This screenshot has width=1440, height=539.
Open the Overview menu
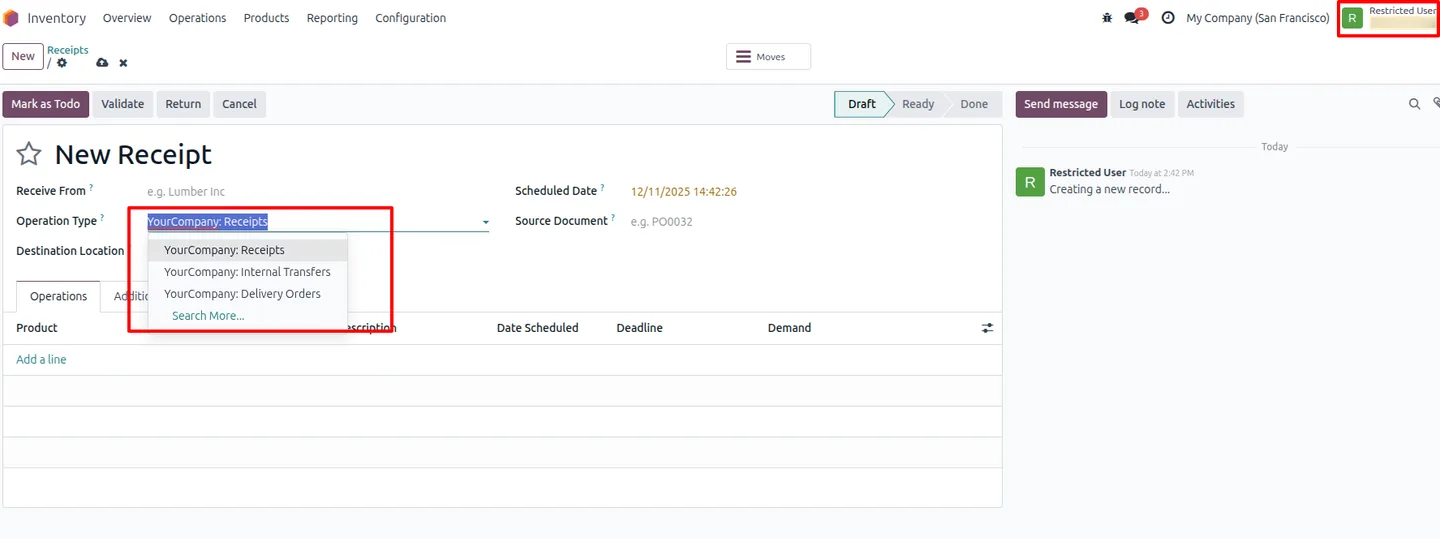coord(127,18)
